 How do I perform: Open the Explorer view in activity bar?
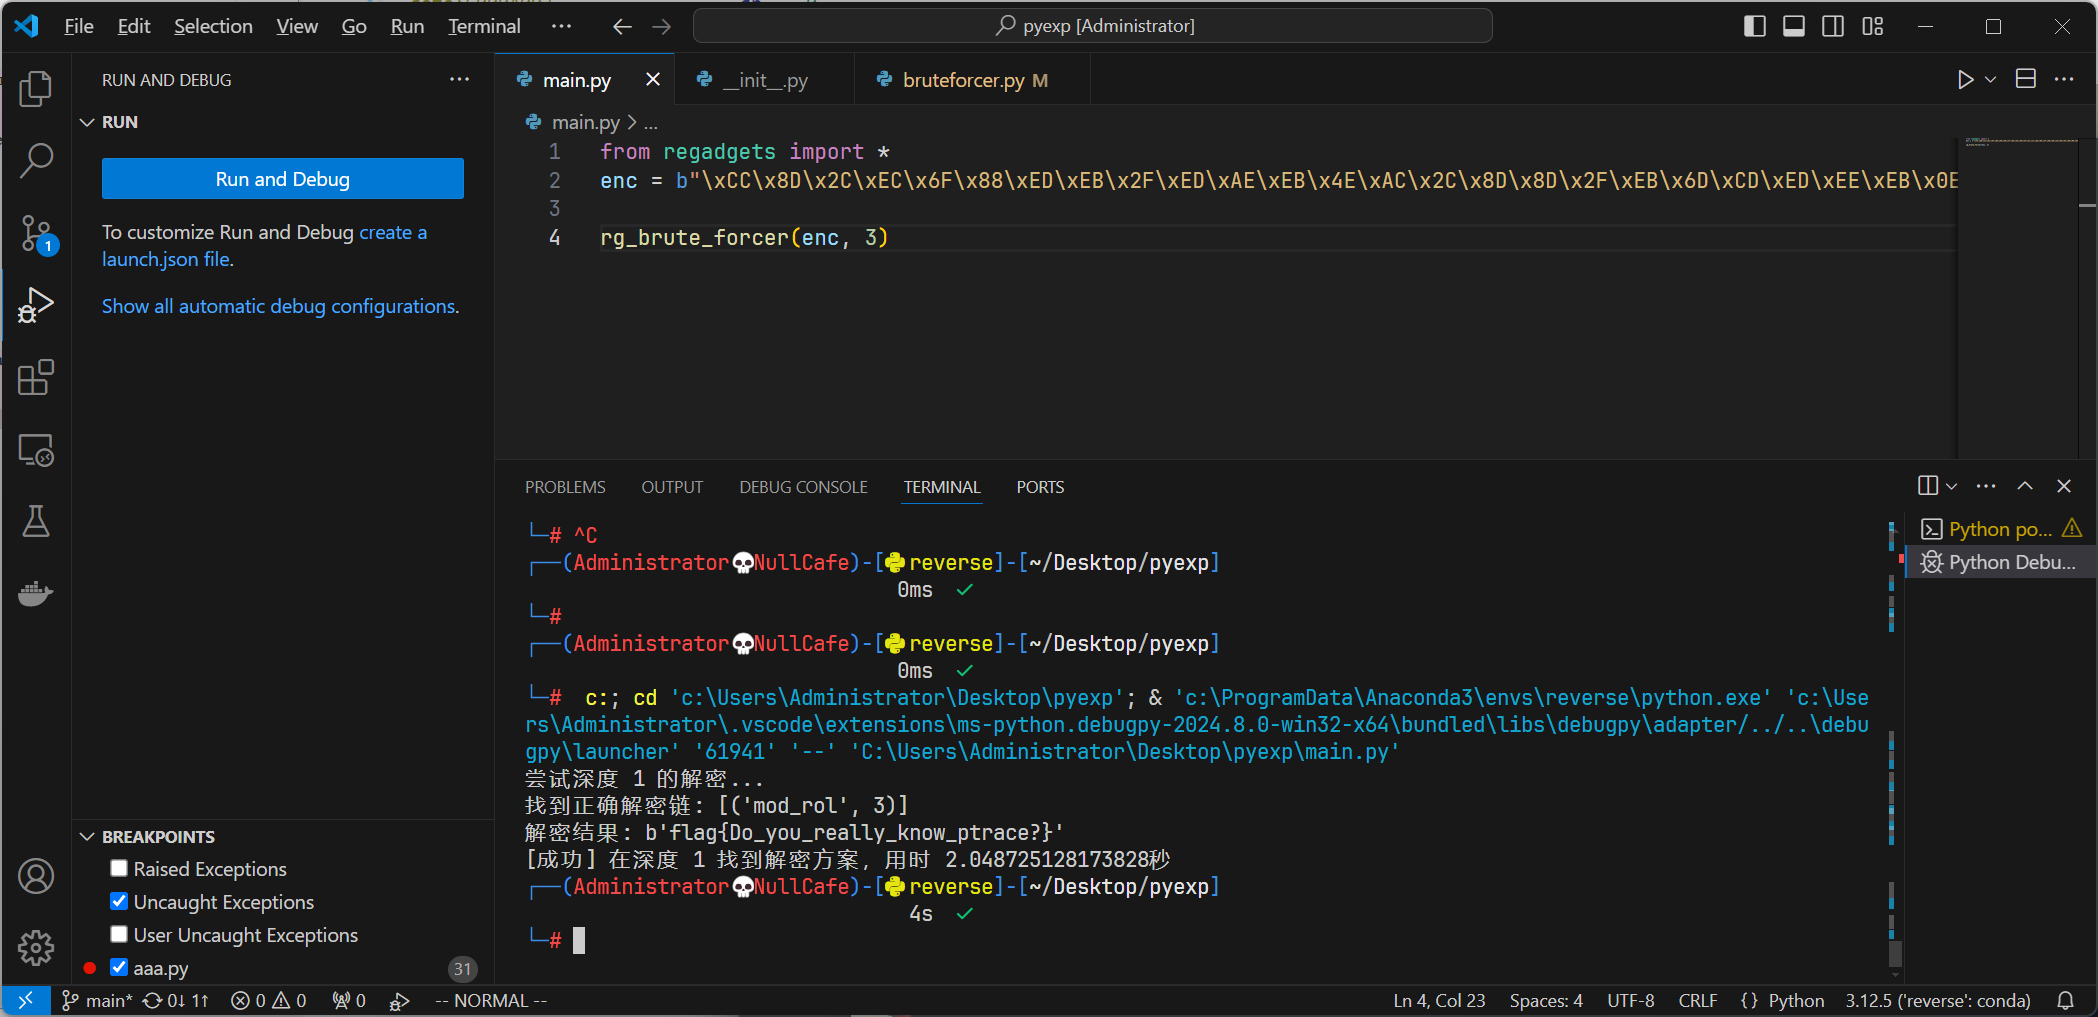pyautogui.click(x=36, y=88)
